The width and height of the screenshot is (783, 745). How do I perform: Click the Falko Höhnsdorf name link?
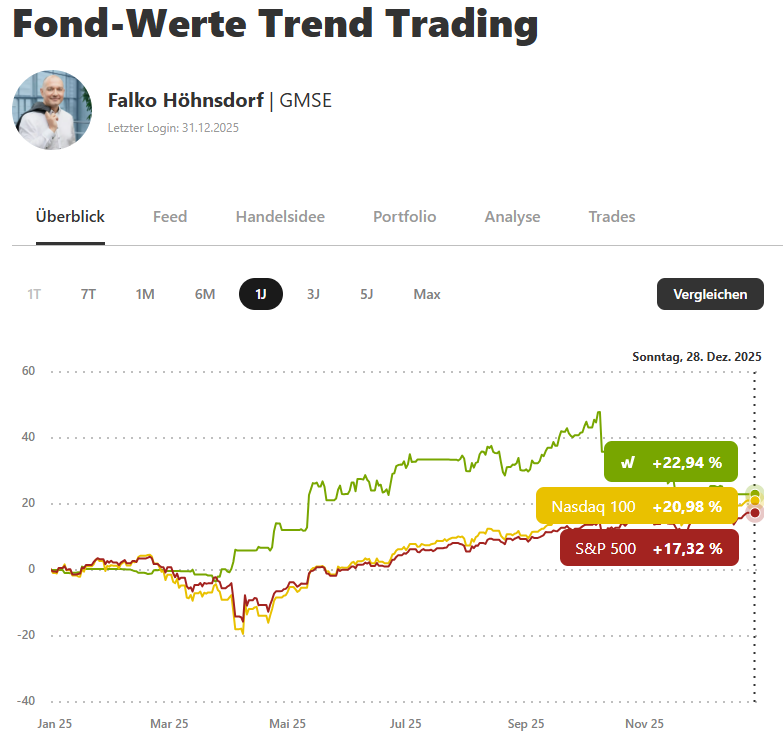[186, 100]
